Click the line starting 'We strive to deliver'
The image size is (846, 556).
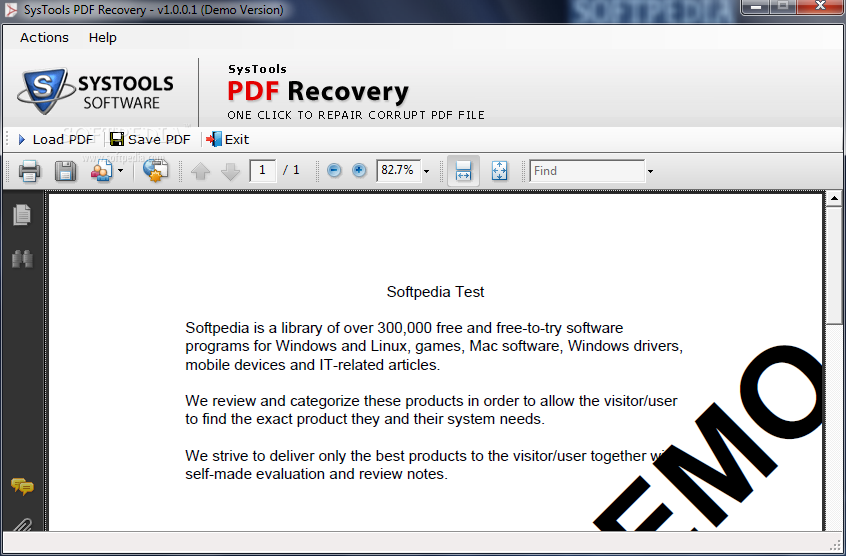click(x=426, y=456)
